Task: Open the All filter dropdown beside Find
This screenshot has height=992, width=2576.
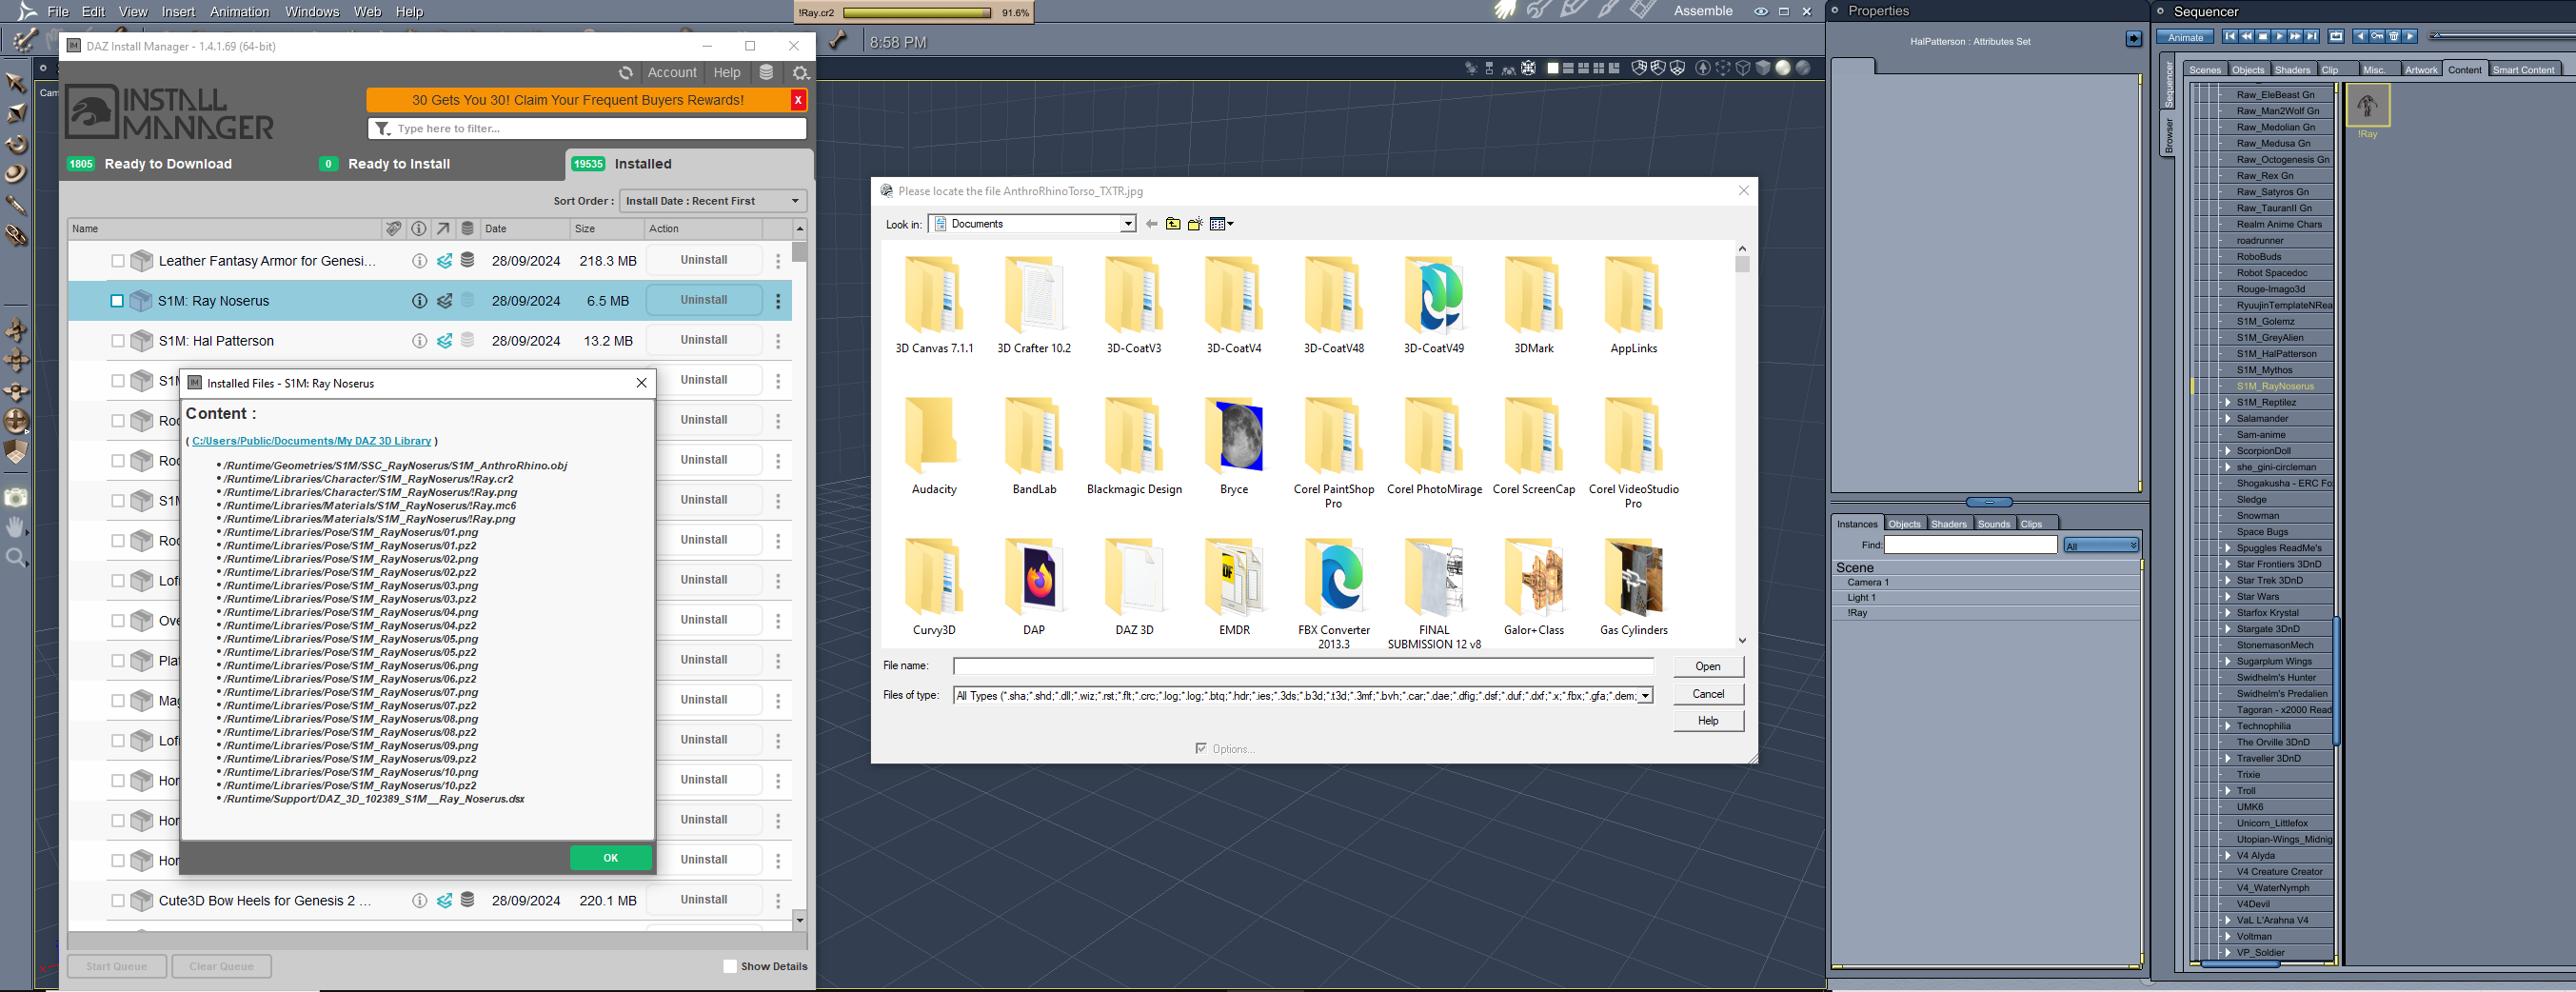Action: pyautogui.click(x=2101, y=545)
